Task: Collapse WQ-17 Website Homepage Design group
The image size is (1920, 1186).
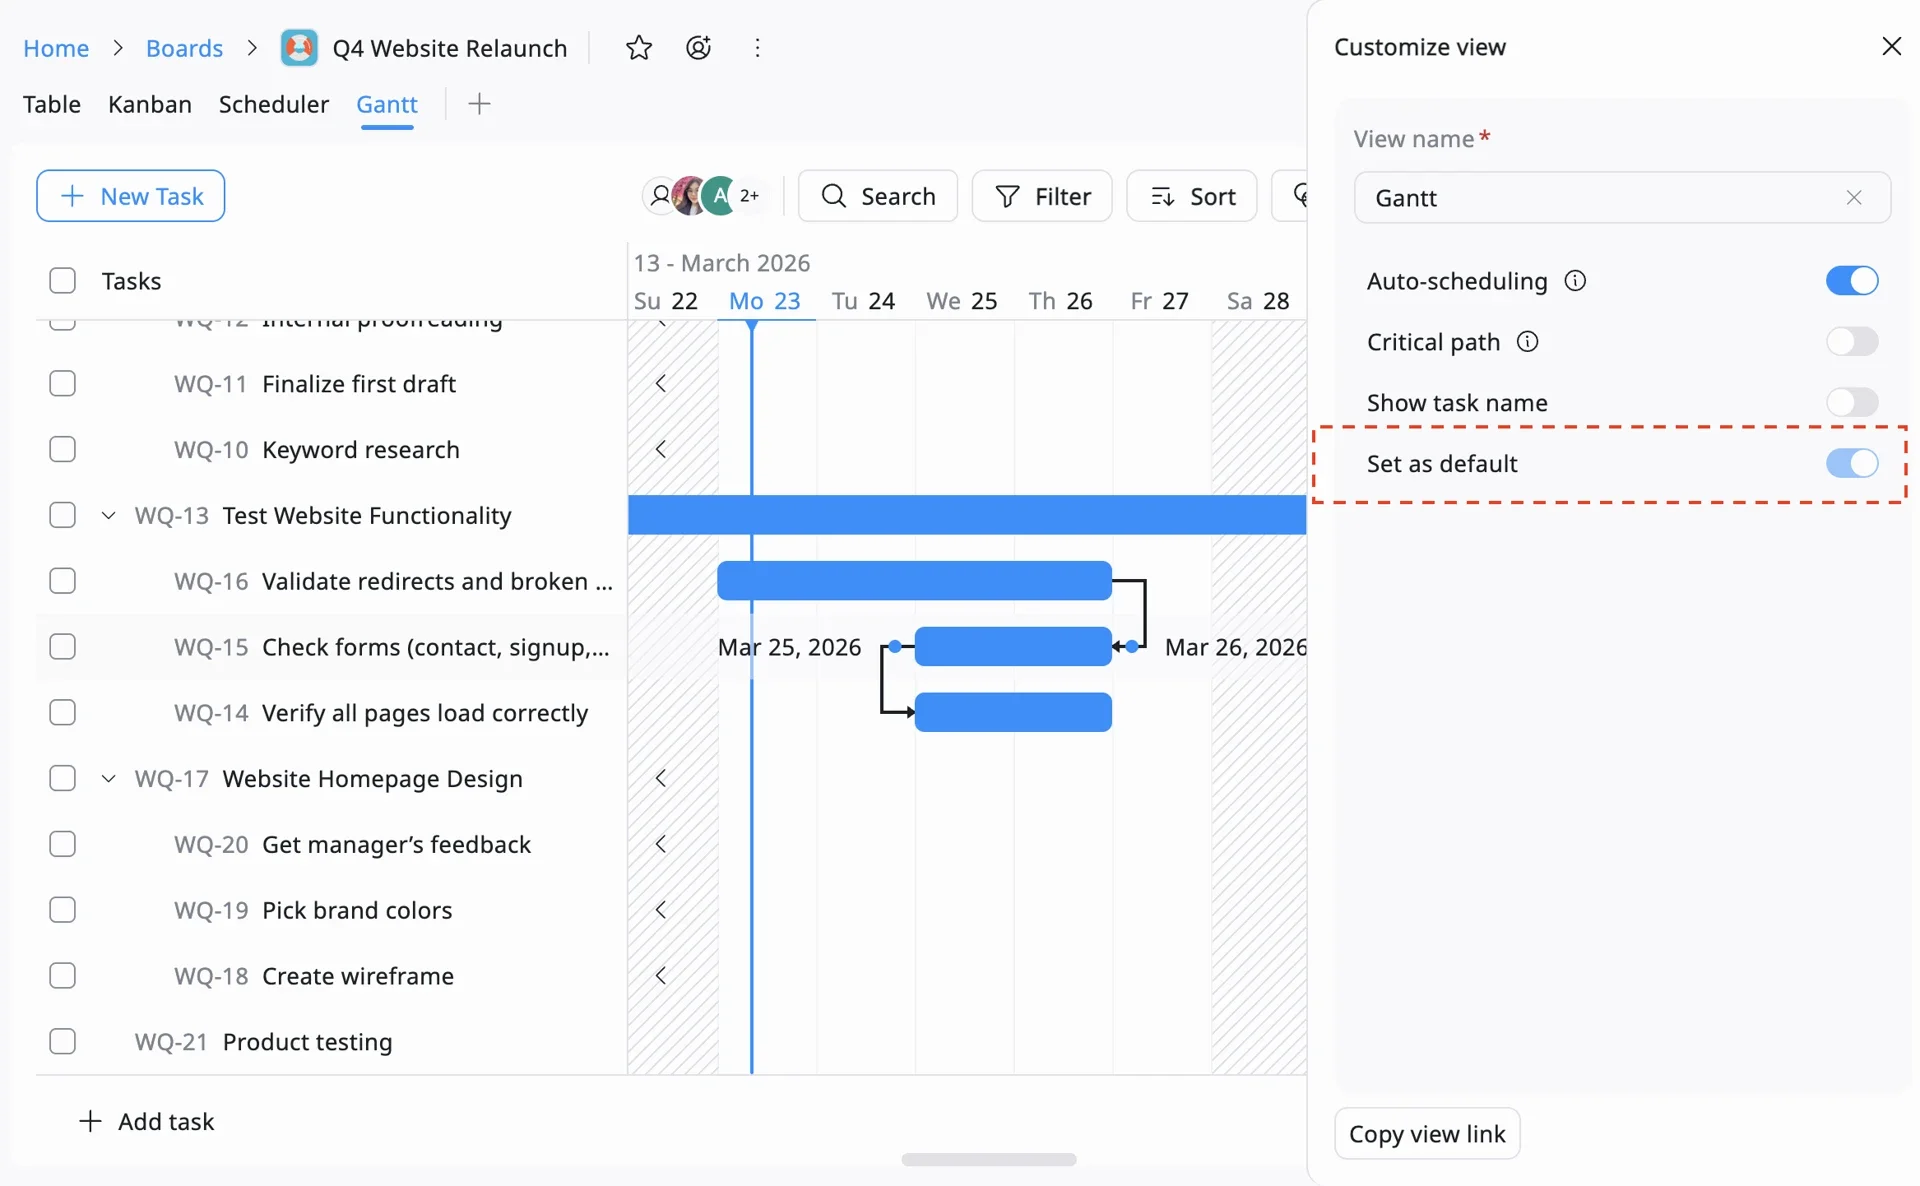Action: (x=109, y=778)
